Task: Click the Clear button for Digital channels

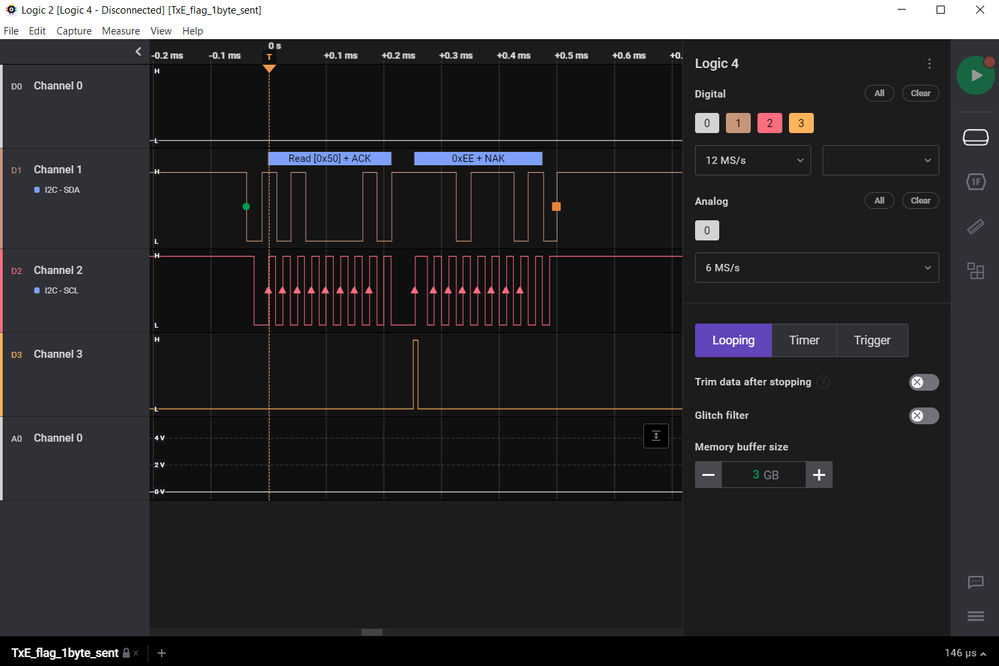Action: pyautogui.click(x=920, y=93)
